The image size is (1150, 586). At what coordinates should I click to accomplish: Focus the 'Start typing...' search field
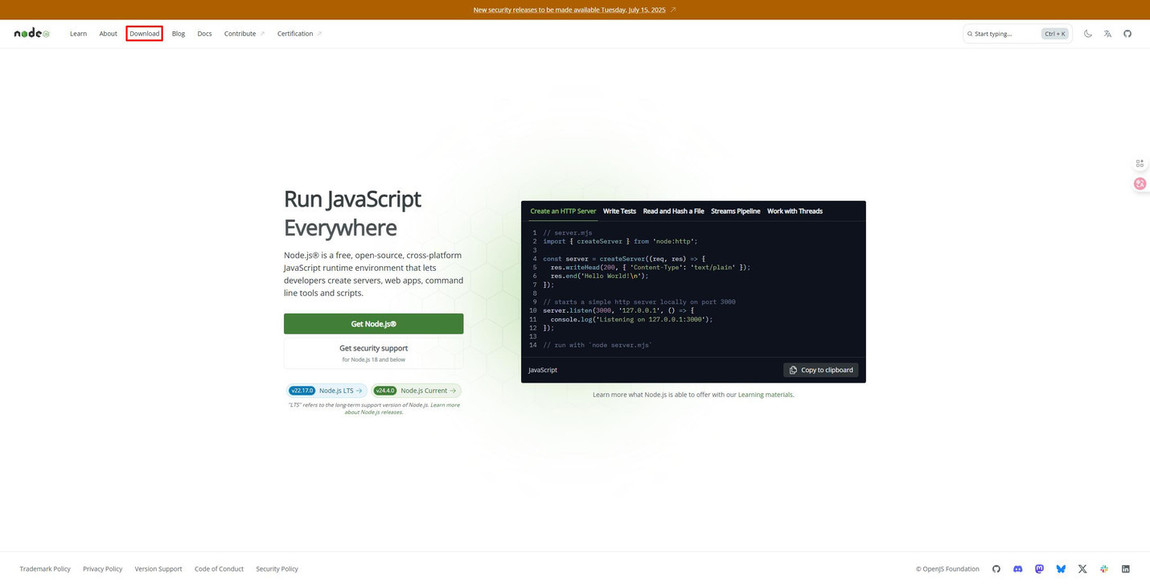click(x=1017, y=34)
